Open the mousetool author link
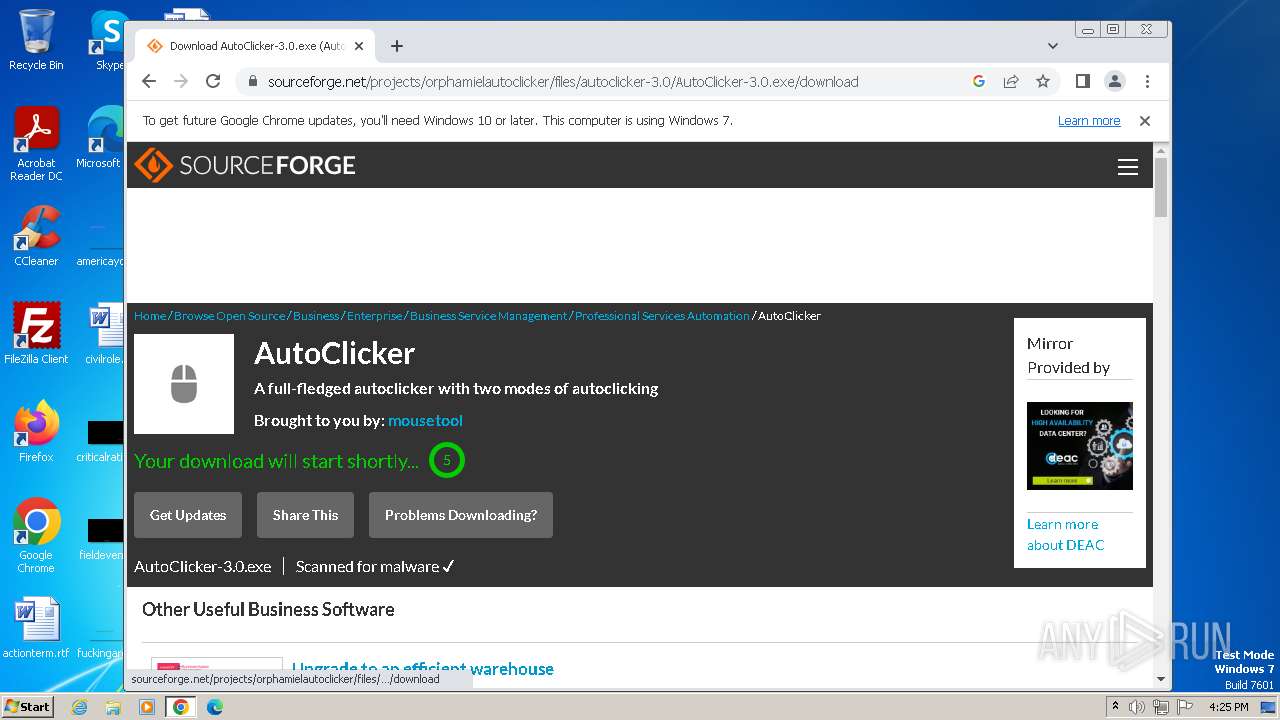 click(x=425, y=421)
